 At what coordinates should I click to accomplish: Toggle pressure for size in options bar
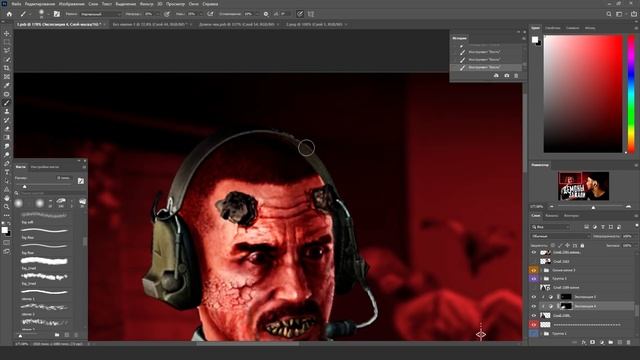click(300, 14)
